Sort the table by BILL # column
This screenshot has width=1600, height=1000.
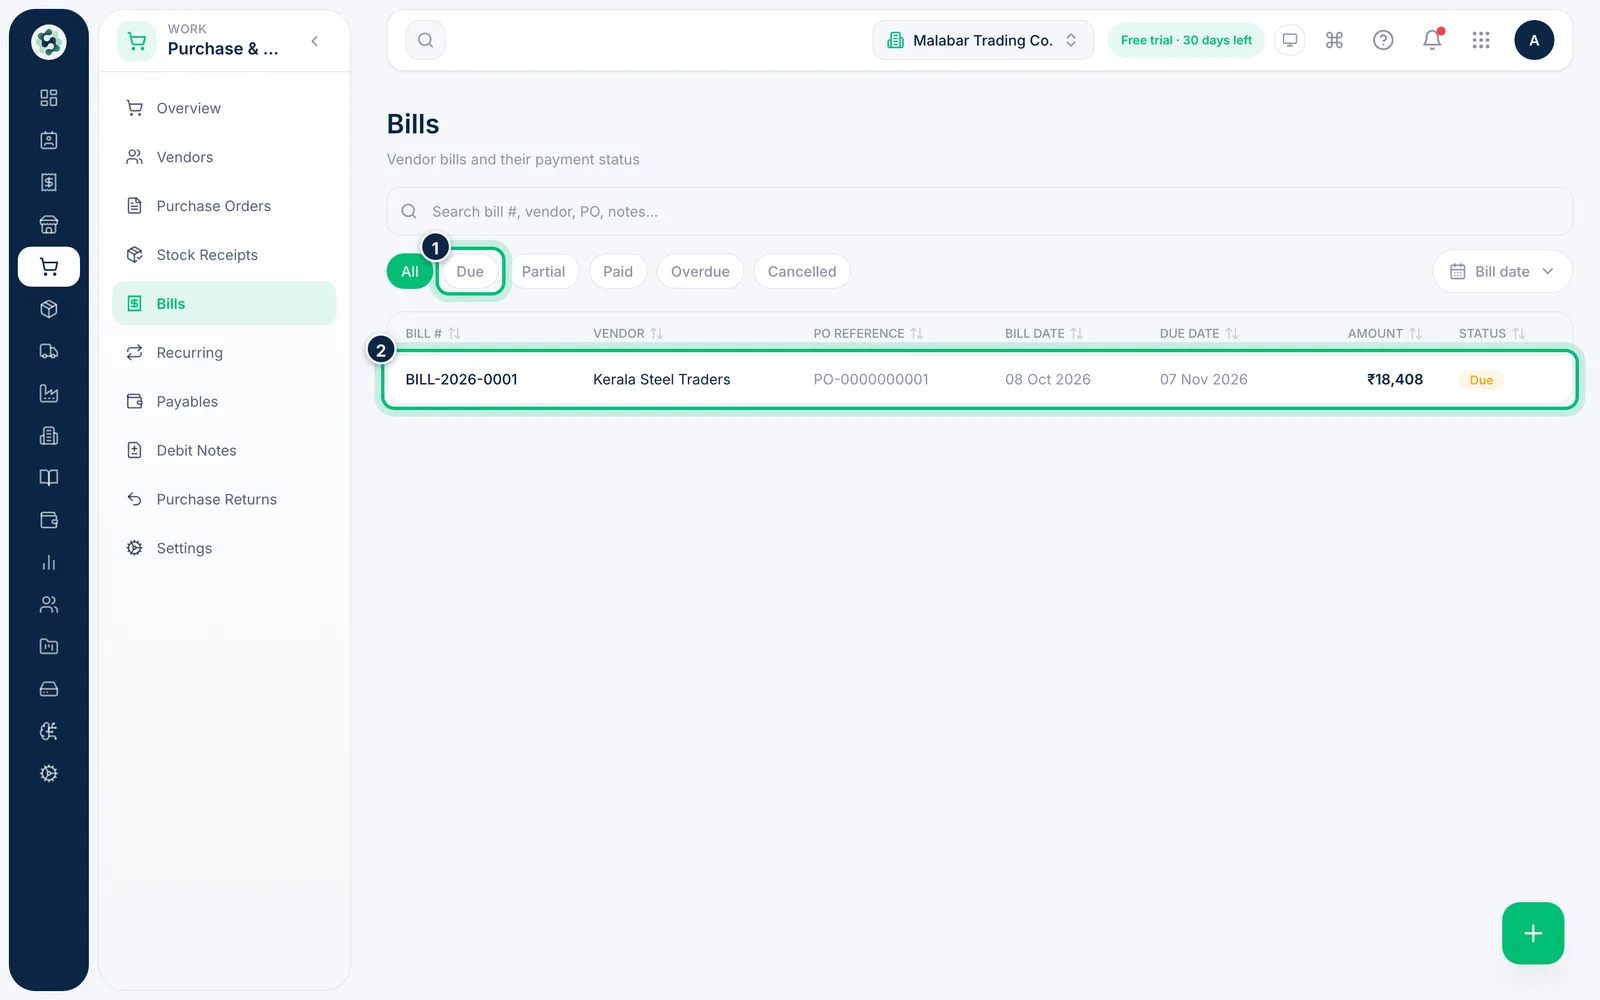[433, 333]
